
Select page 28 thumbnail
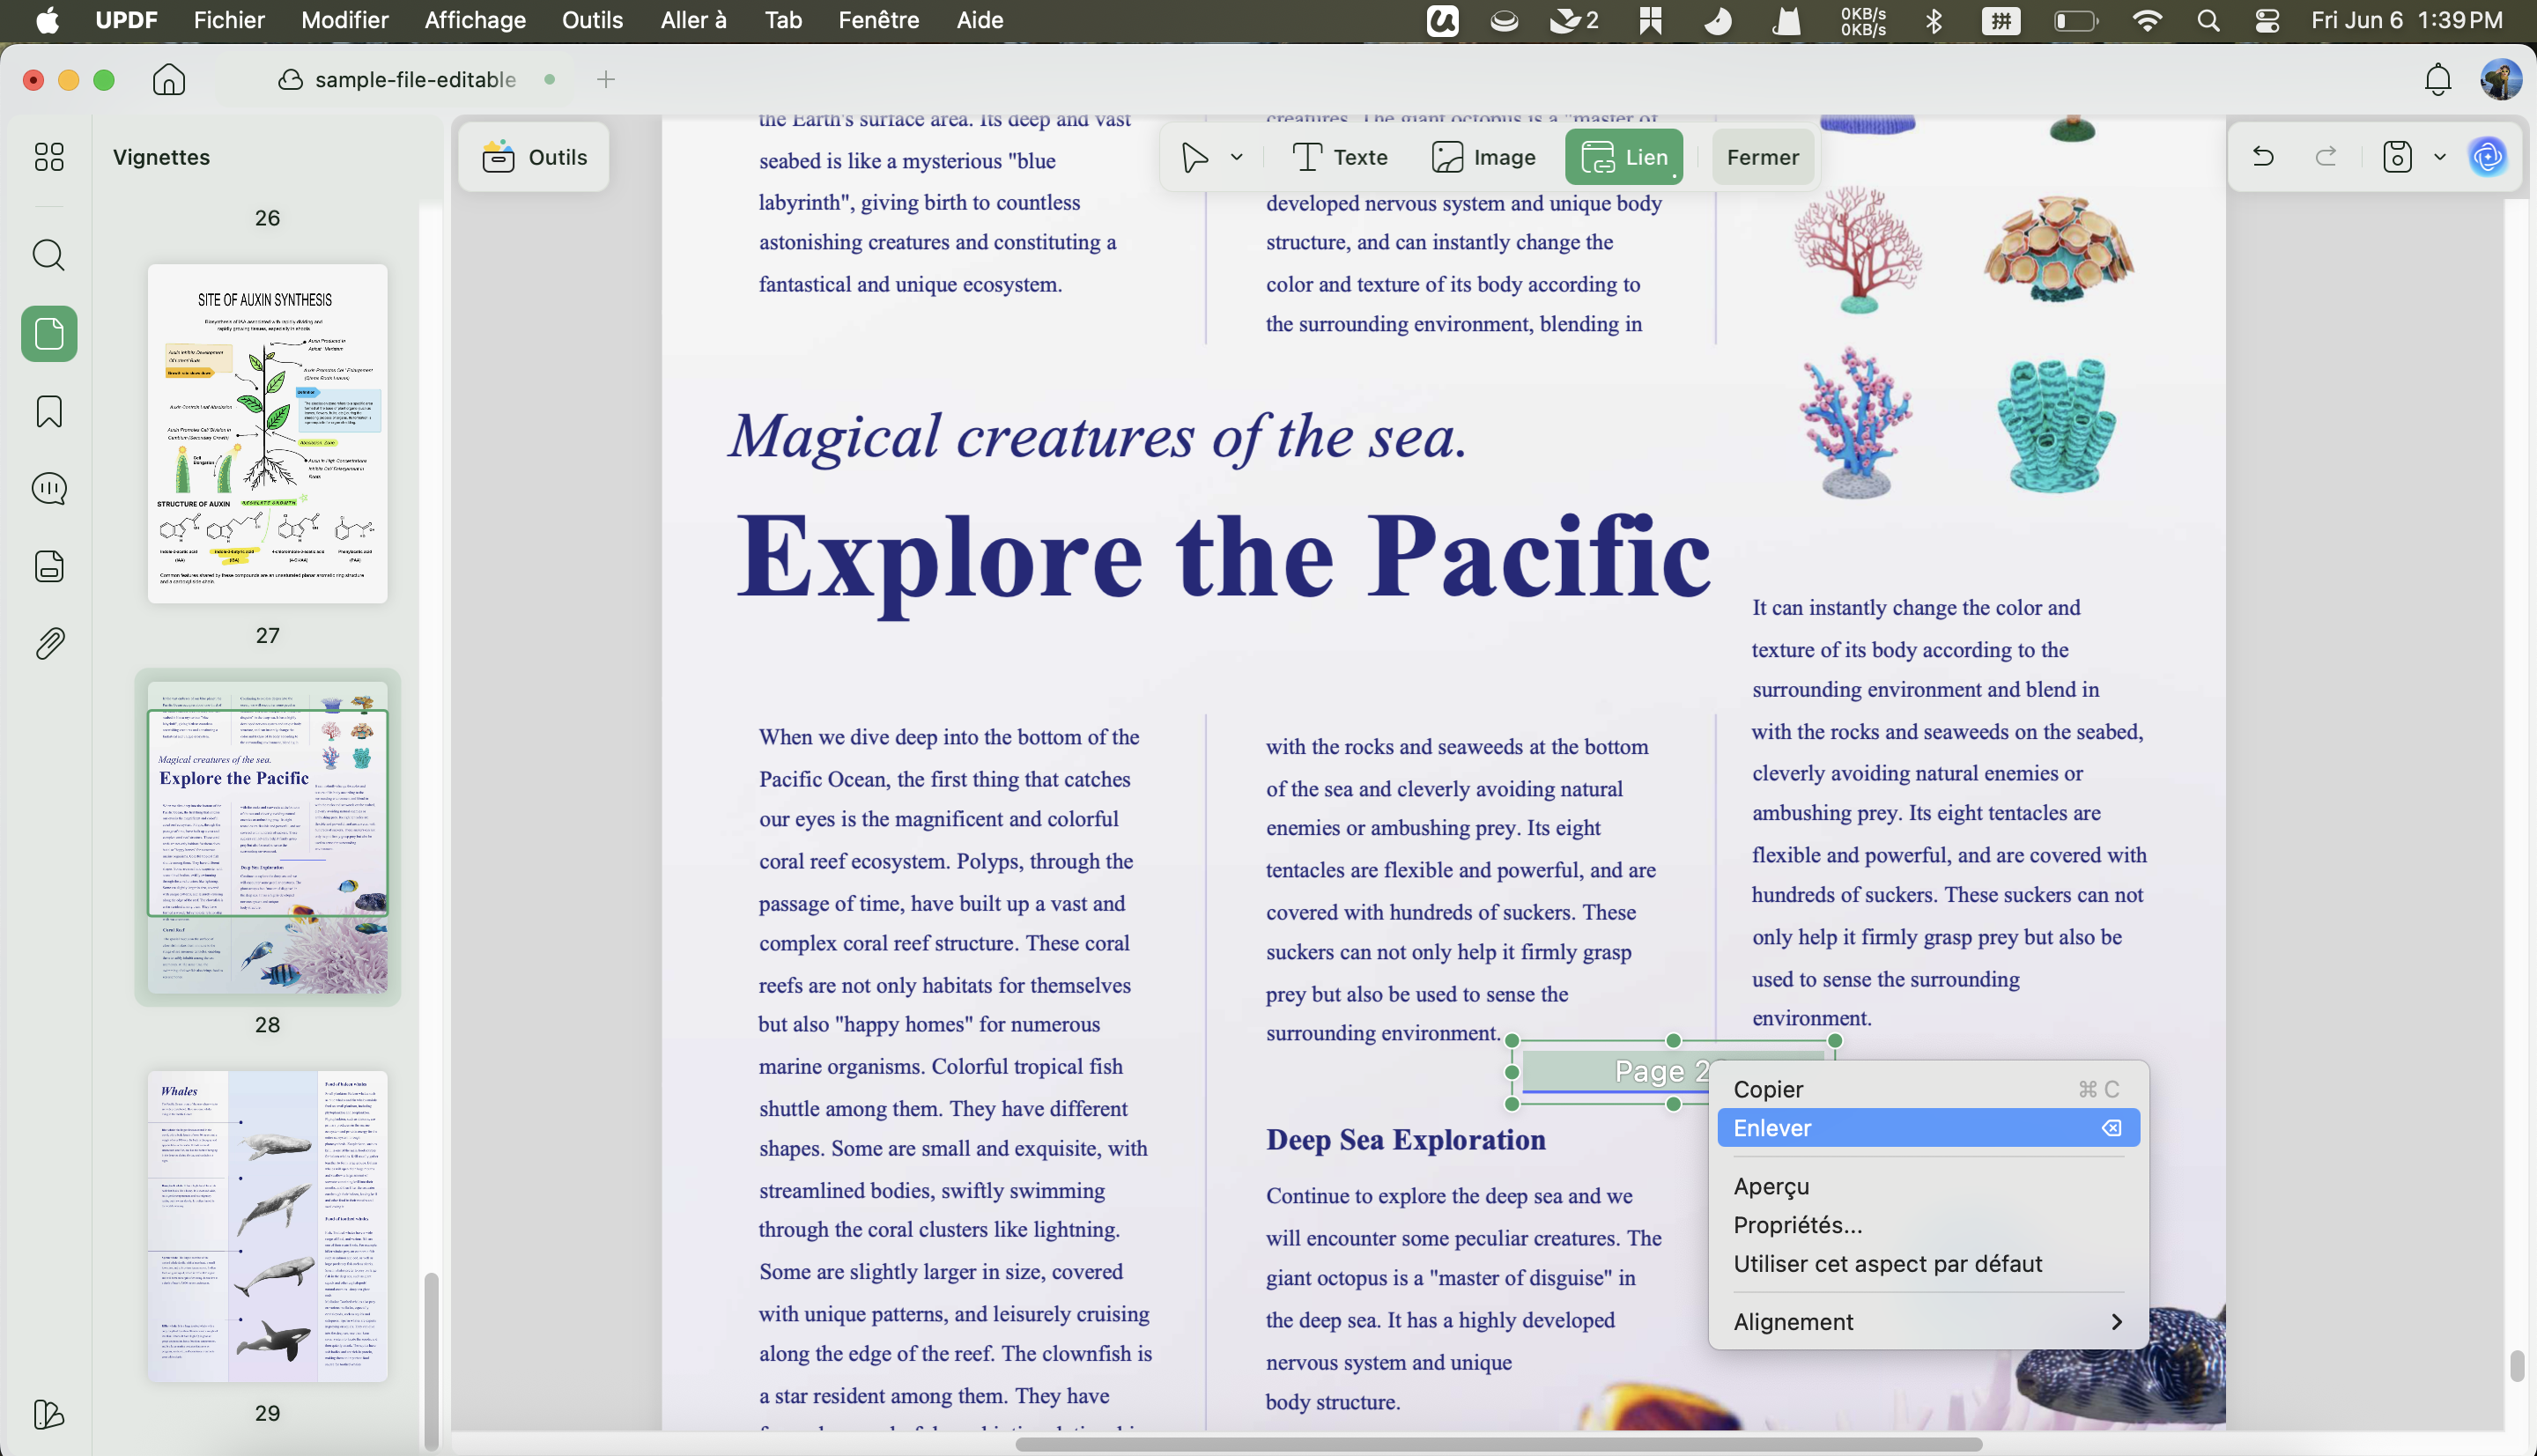tap(268, 837)
